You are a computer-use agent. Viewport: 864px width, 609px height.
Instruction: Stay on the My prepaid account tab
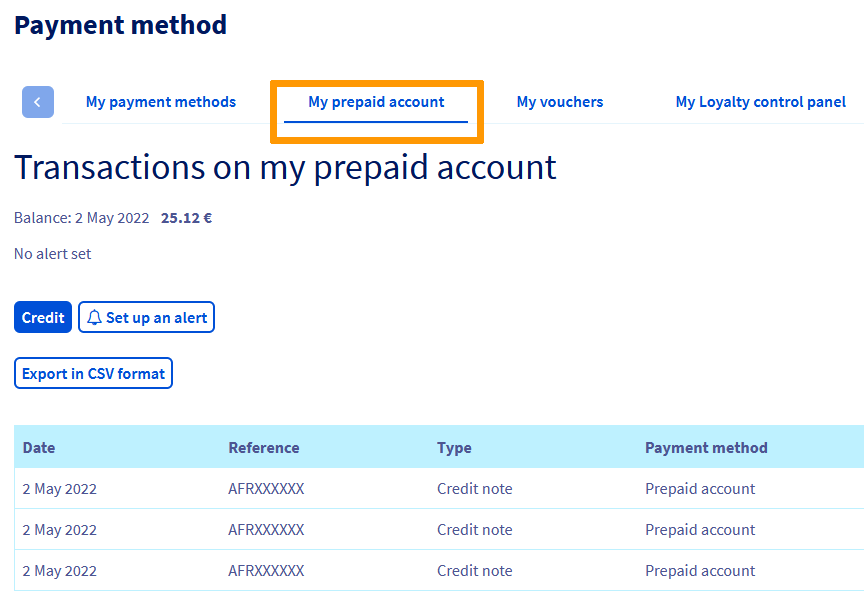(376, 102)
